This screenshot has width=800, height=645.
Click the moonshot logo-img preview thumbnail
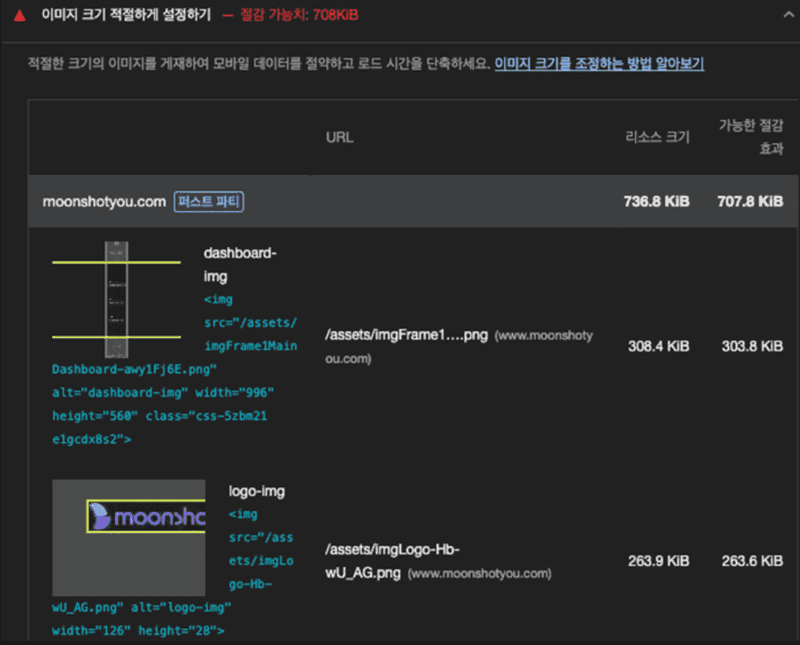[x=128, y=537]
